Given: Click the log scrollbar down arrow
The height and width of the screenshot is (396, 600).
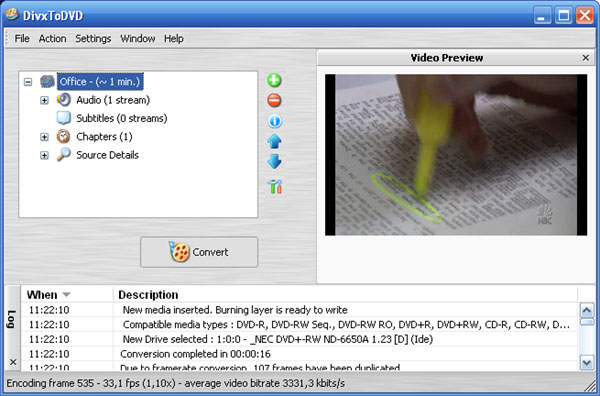Looking at the screenshot, I should click(587, 362).
